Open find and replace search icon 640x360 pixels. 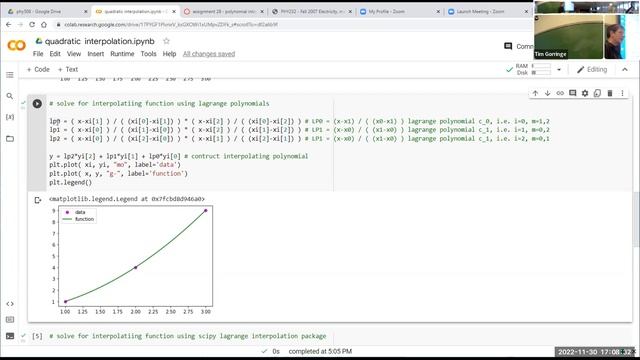point(10,96)
